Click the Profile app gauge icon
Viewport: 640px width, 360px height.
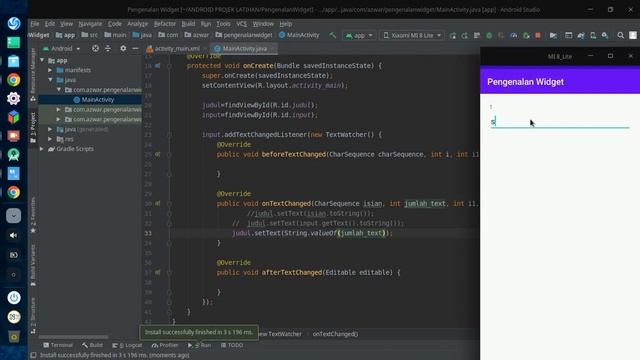coord(513,36)
